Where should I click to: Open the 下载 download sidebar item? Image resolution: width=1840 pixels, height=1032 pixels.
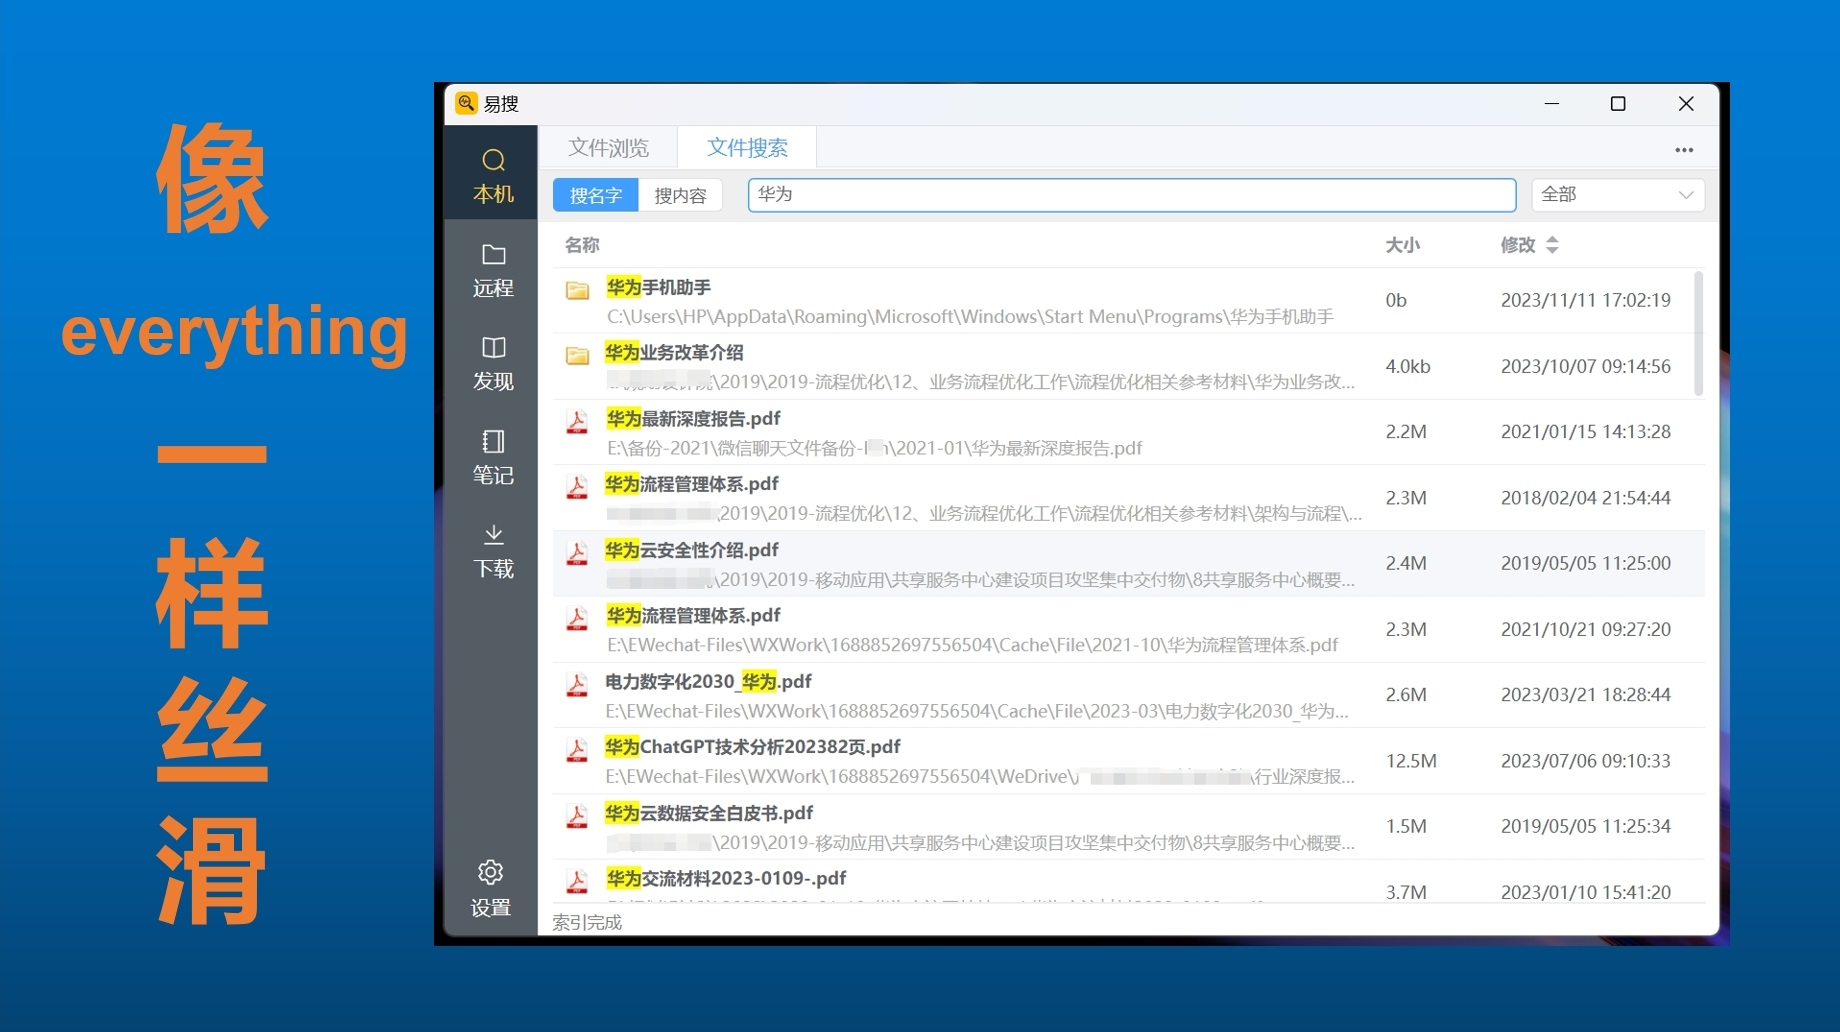493,551
